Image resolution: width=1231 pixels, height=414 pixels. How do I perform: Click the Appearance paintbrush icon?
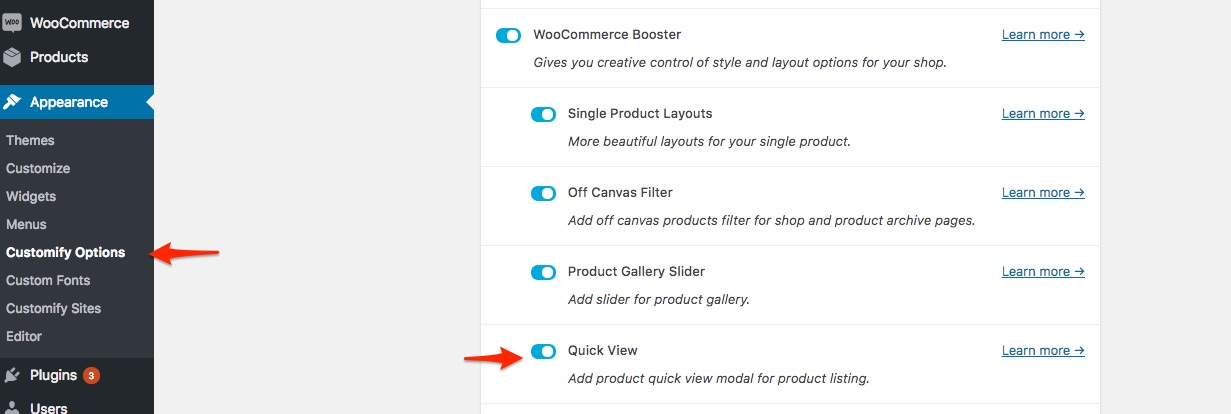(12, 102)
